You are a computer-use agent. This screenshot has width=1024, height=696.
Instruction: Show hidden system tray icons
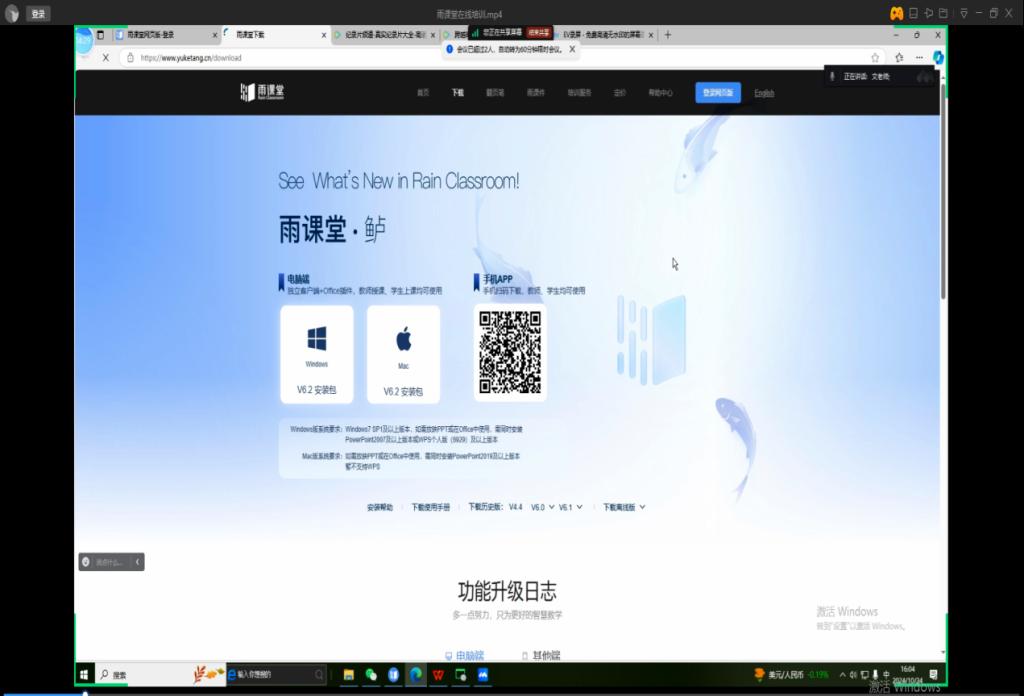[x=842, y=674]
